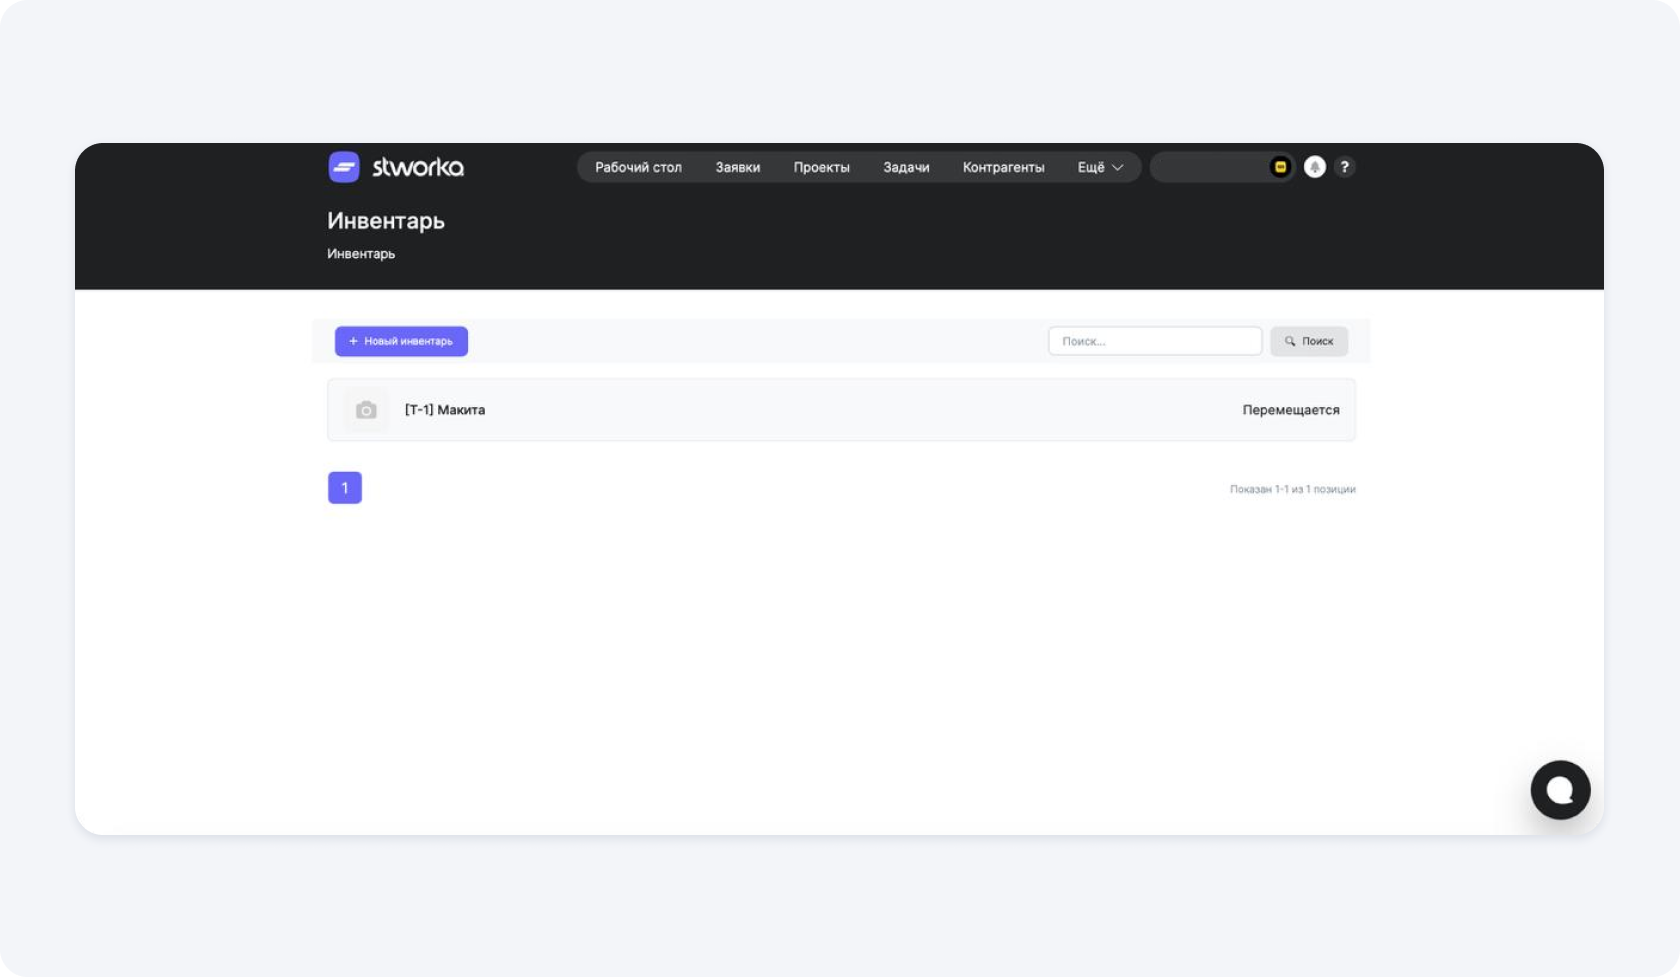Click the camera placeholder for Макита
1680x977 pixels.
[x=367, y=410]
